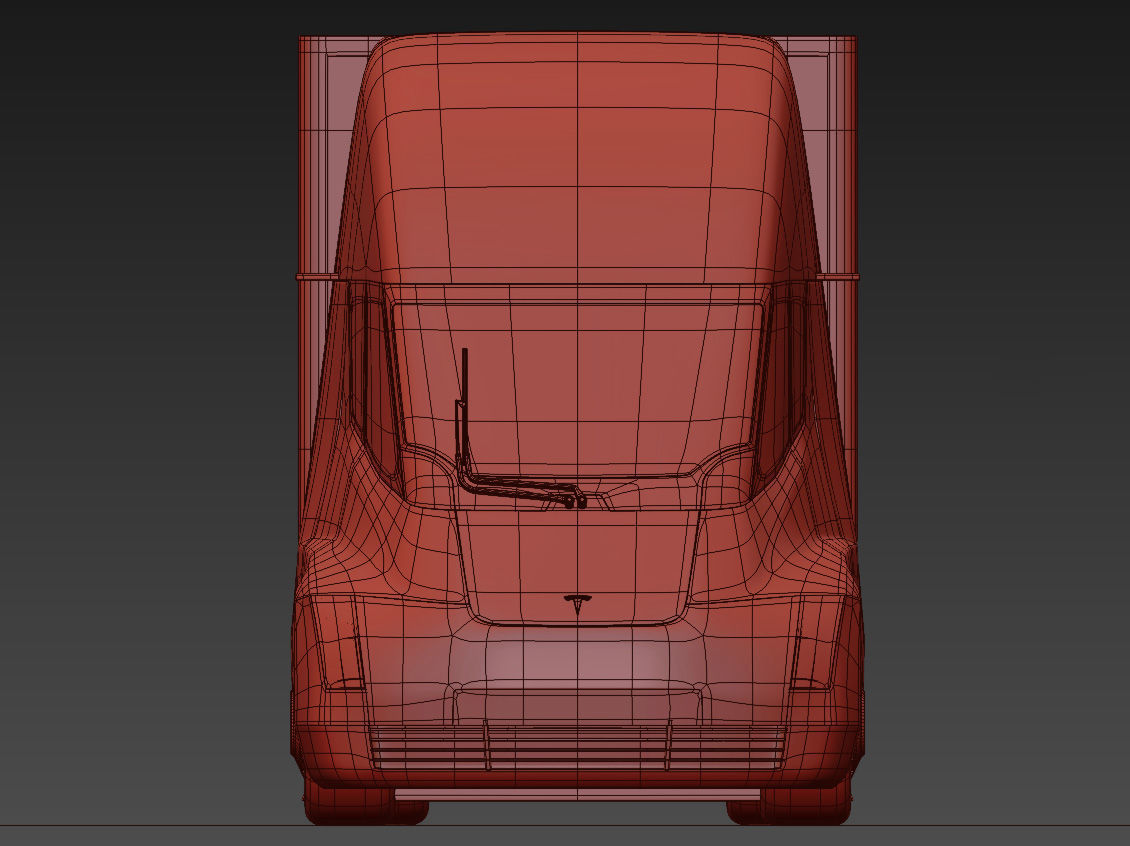
Task: Select the headlight on the viewer's left
Action: pyautogui.click(x=337, y=642)
